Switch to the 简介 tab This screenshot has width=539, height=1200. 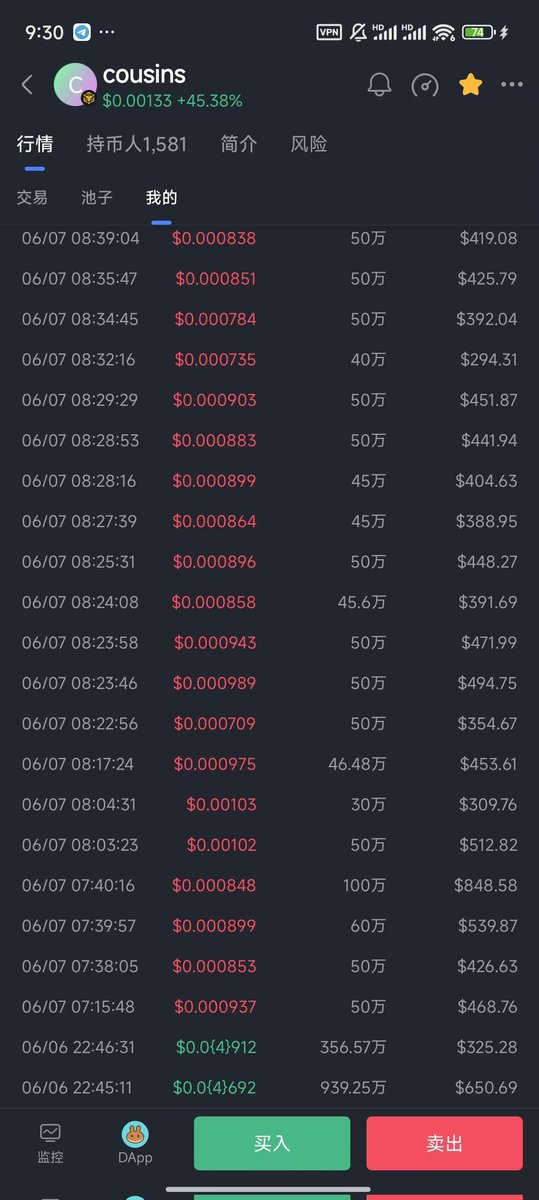(x=238, y=144)
